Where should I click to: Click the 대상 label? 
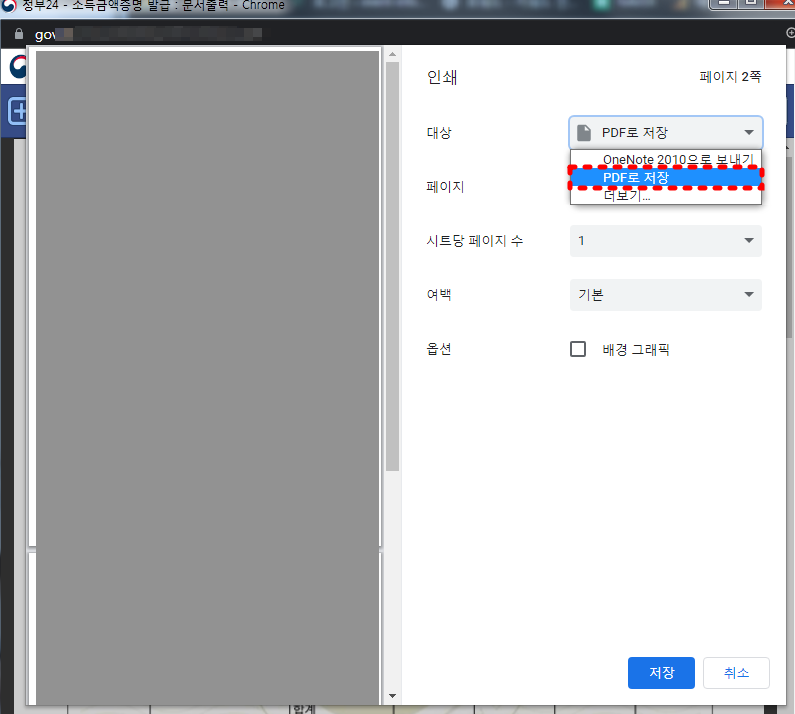point(439,133)
